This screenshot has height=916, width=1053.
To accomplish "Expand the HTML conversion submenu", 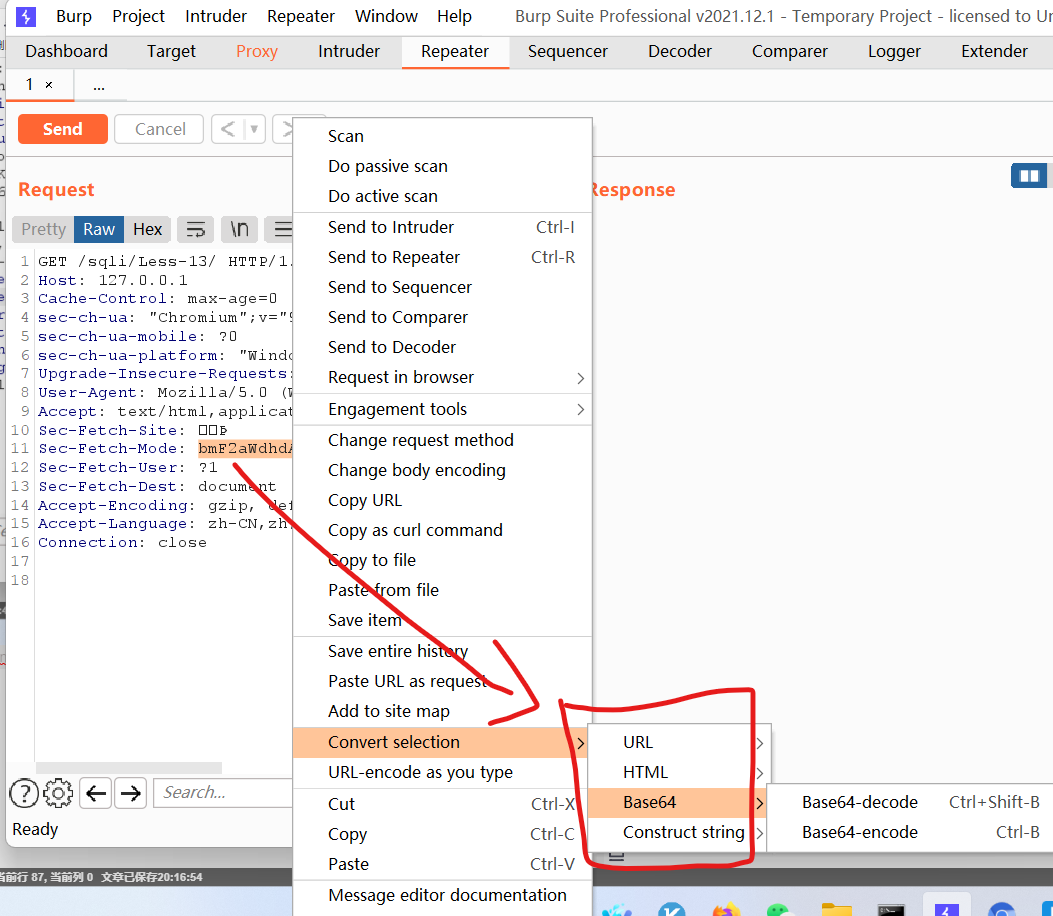I will tap(679, 773).
